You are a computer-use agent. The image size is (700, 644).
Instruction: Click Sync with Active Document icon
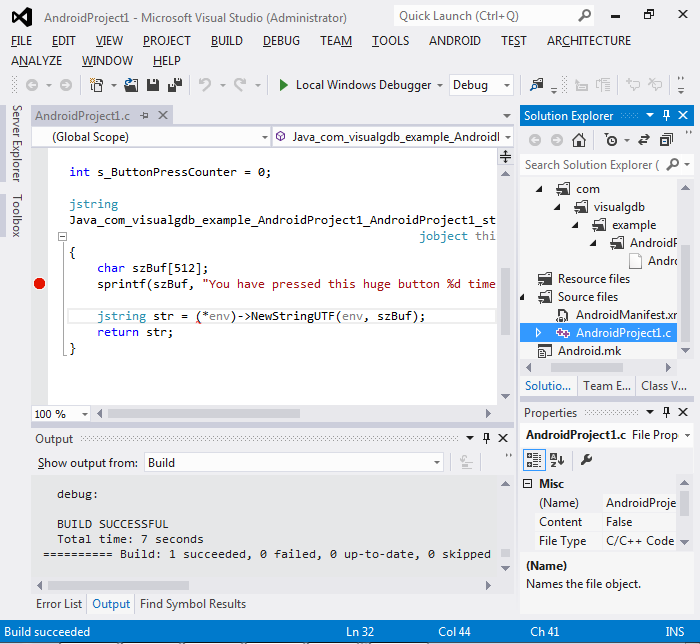coord(643,140)
